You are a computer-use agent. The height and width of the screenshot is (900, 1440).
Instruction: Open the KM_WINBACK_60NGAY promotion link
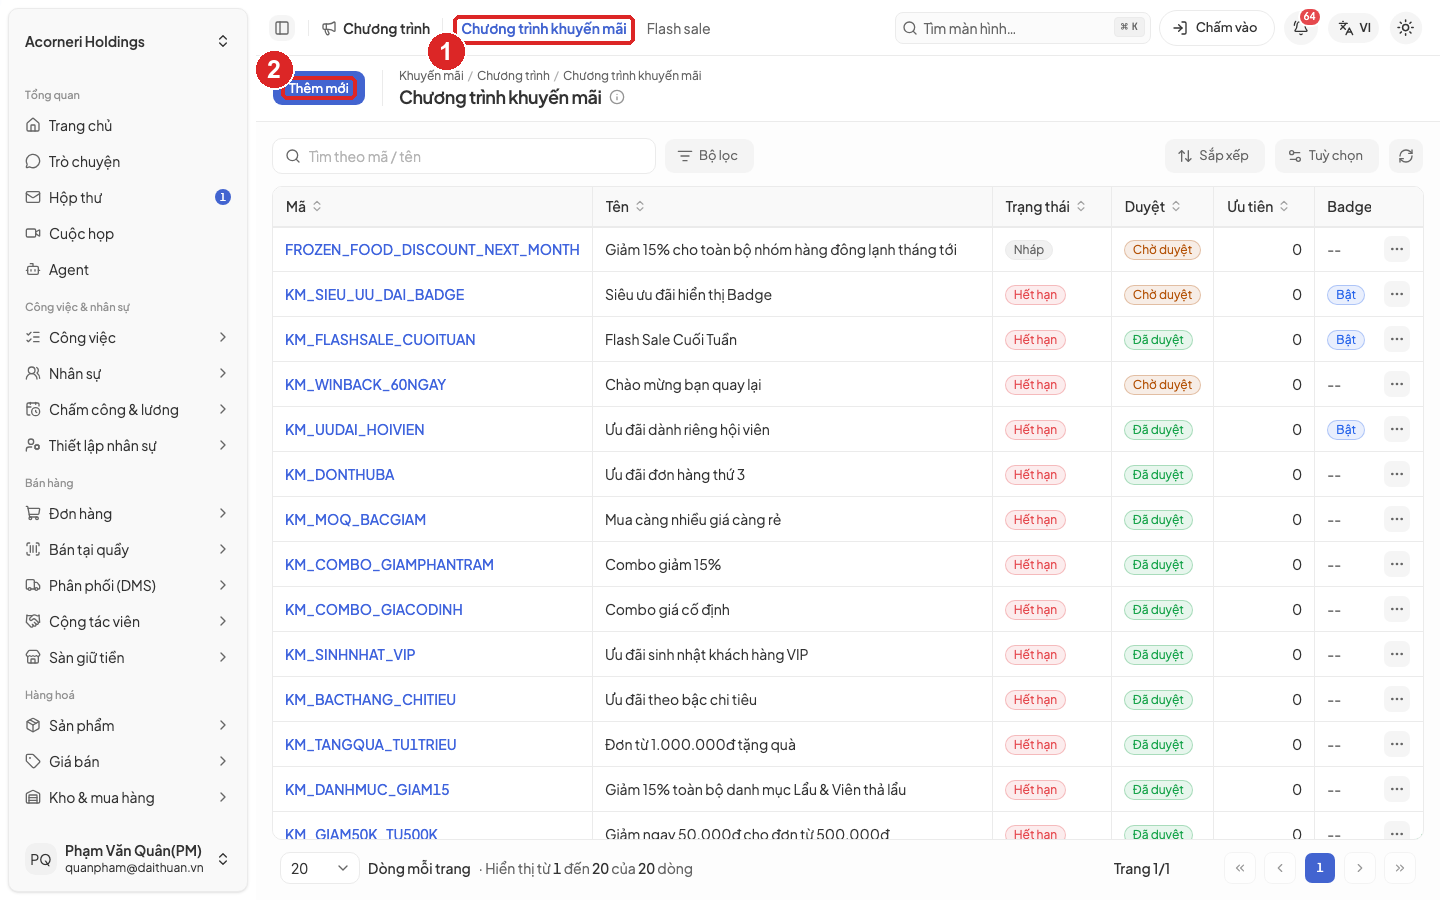365,385
